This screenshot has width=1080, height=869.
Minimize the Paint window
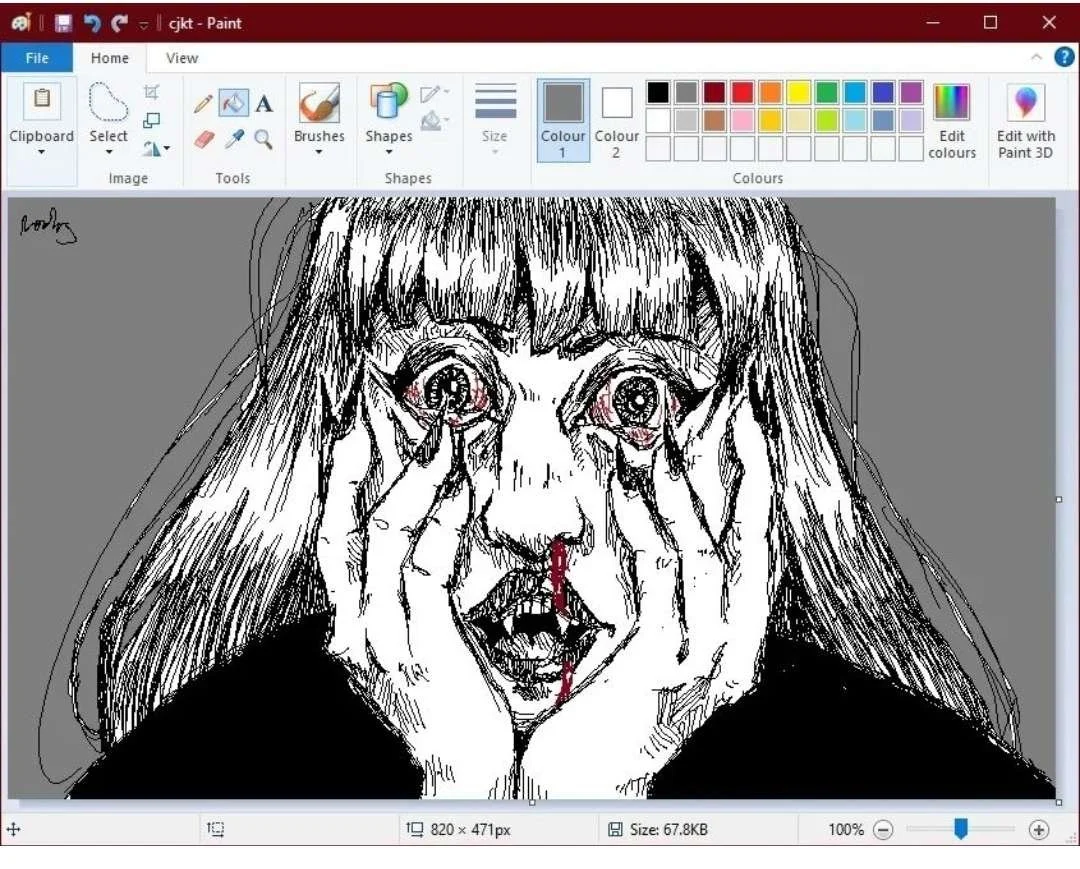(x=933, y=23)
